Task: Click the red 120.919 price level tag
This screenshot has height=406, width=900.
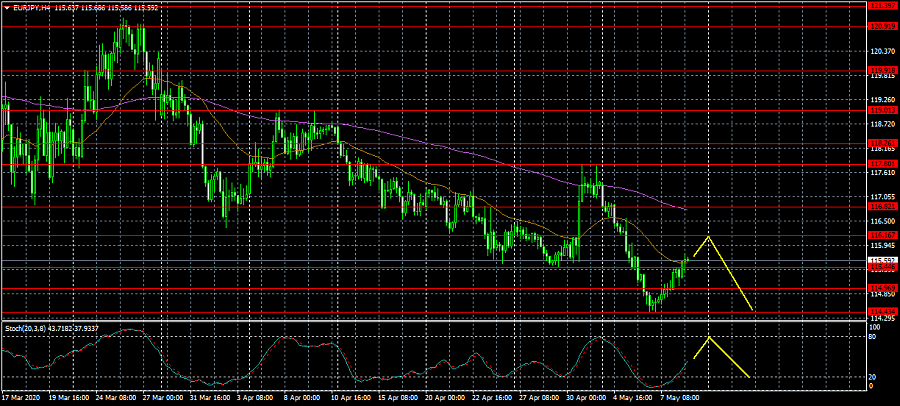Action: point(883,27)
